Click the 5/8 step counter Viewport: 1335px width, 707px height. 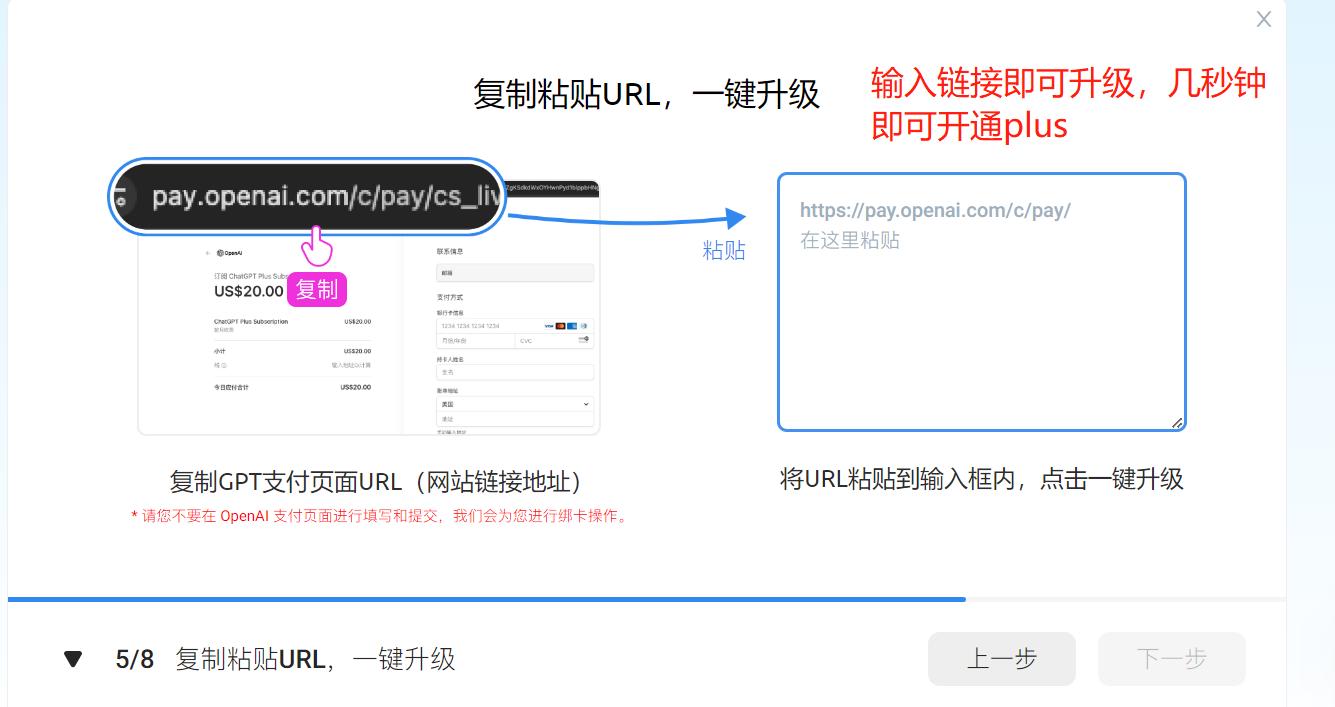135,659
